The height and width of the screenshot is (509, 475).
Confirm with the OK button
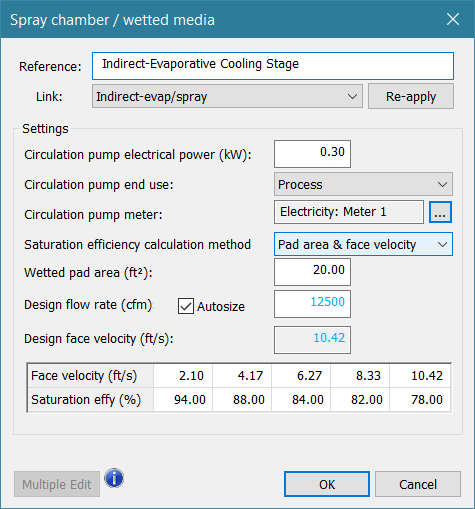327,484
